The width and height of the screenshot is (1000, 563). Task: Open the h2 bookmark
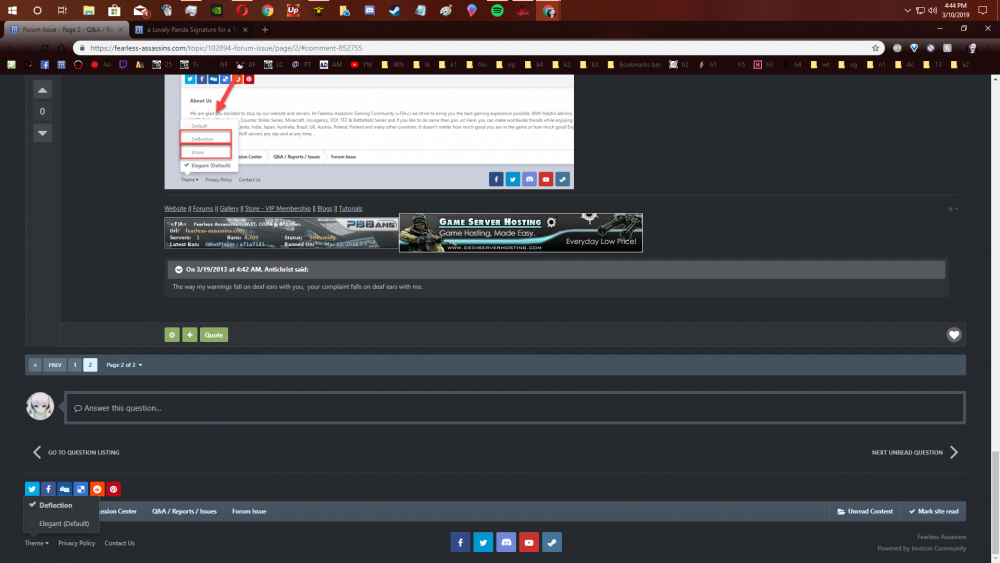(679, 64)
